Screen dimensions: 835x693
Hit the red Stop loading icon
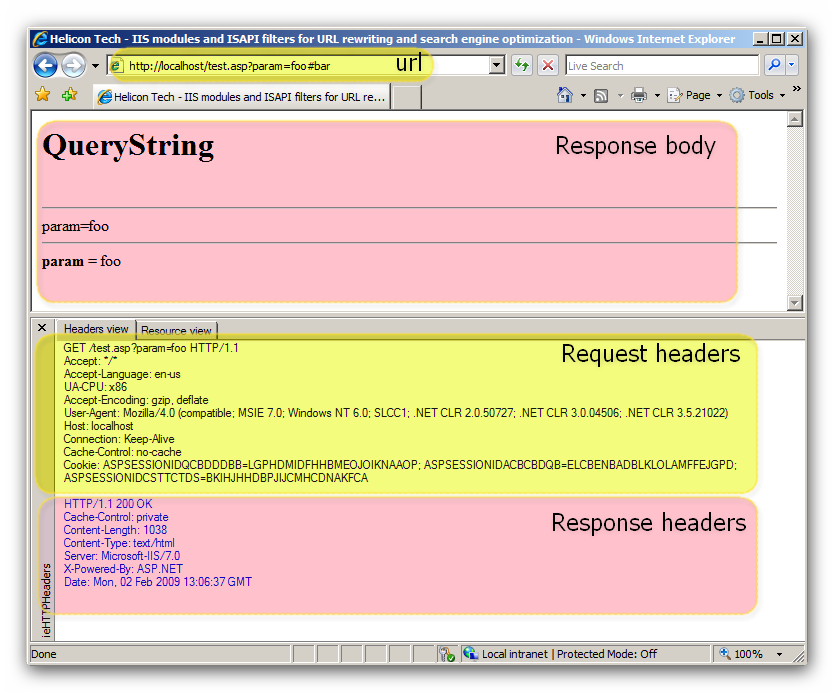548,66
